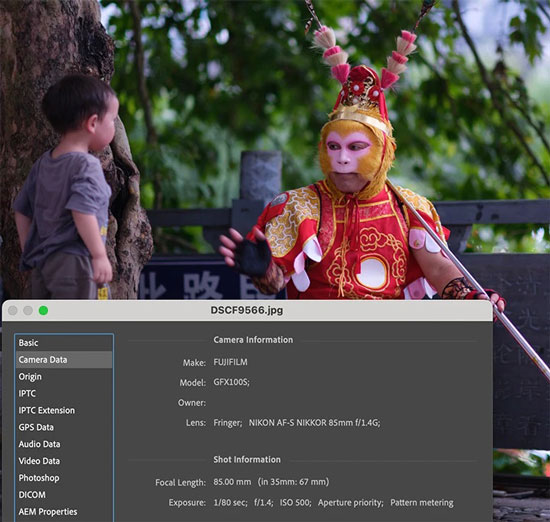Select the DICOM category
Viewport: 550px width, 522px height.
(x=64, y=494)
